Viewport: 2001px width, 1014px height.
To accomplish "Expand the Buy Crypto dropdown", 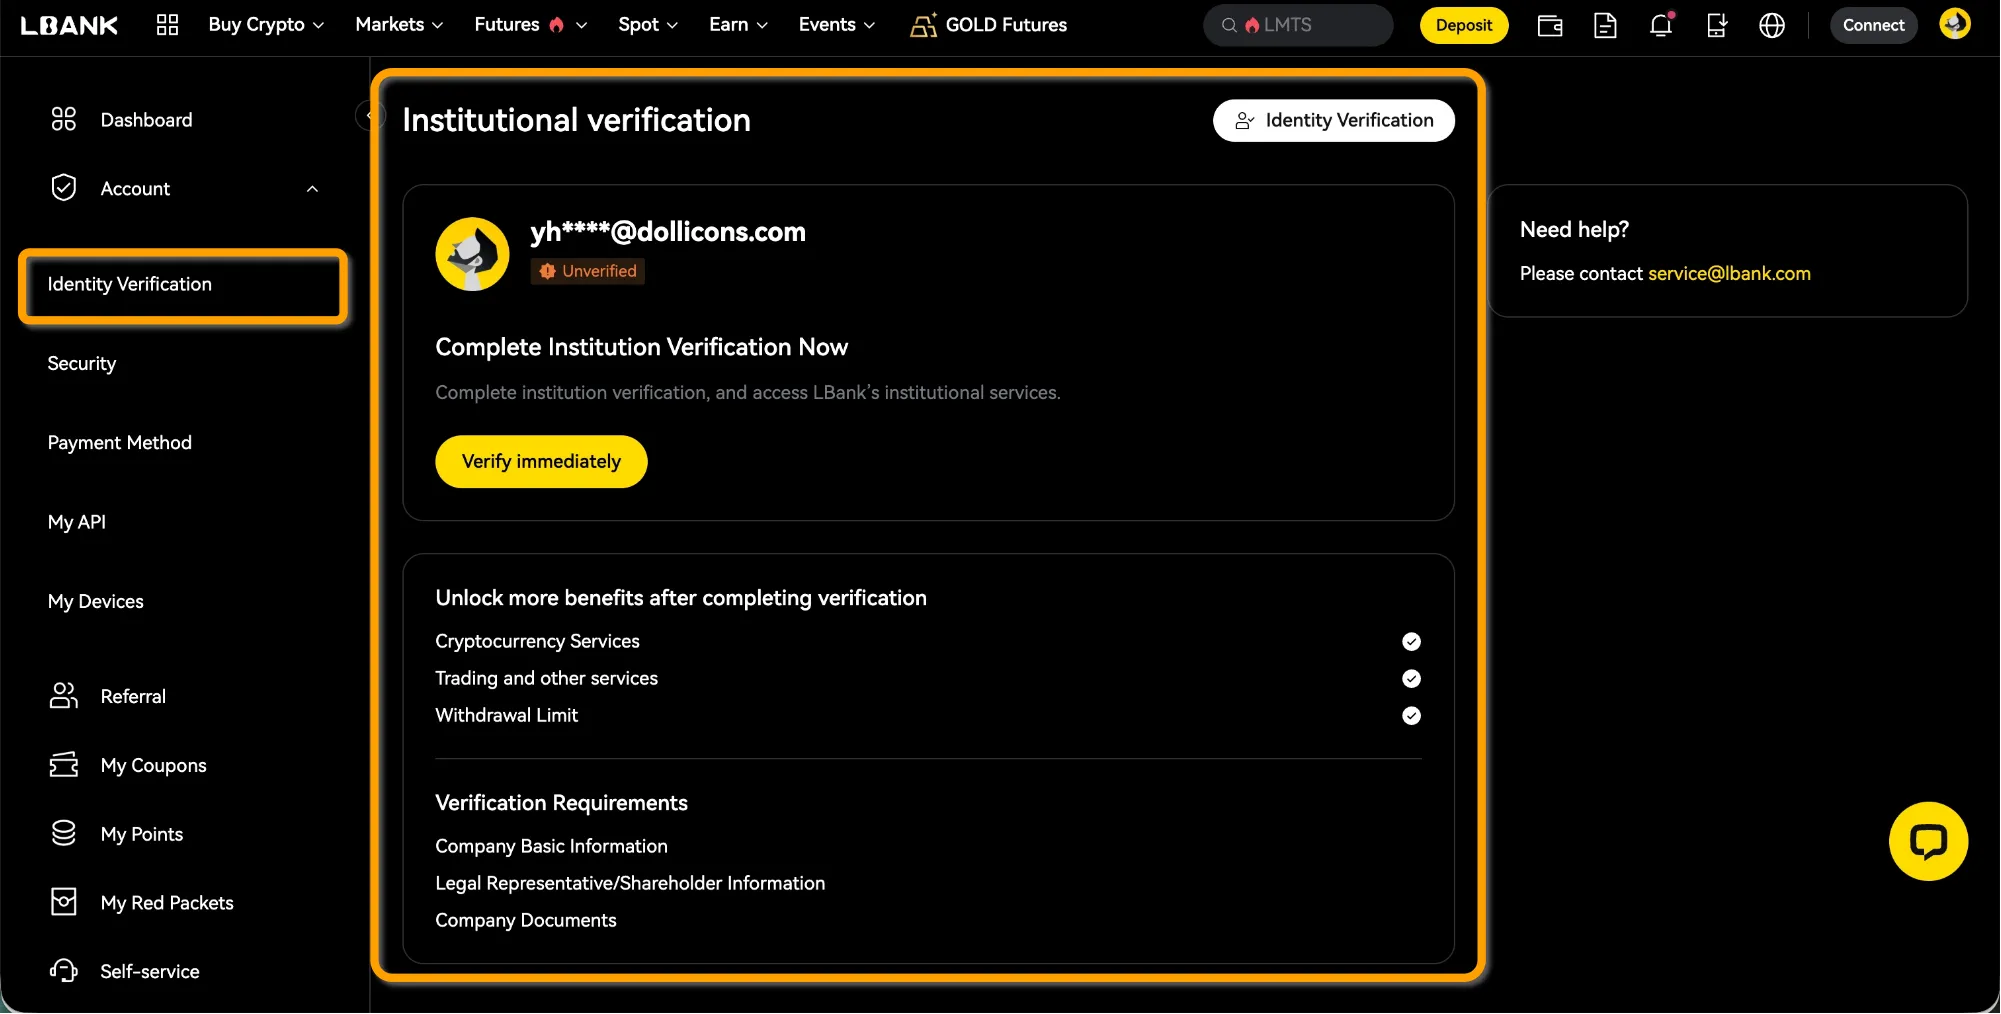I will click(266, 25).
